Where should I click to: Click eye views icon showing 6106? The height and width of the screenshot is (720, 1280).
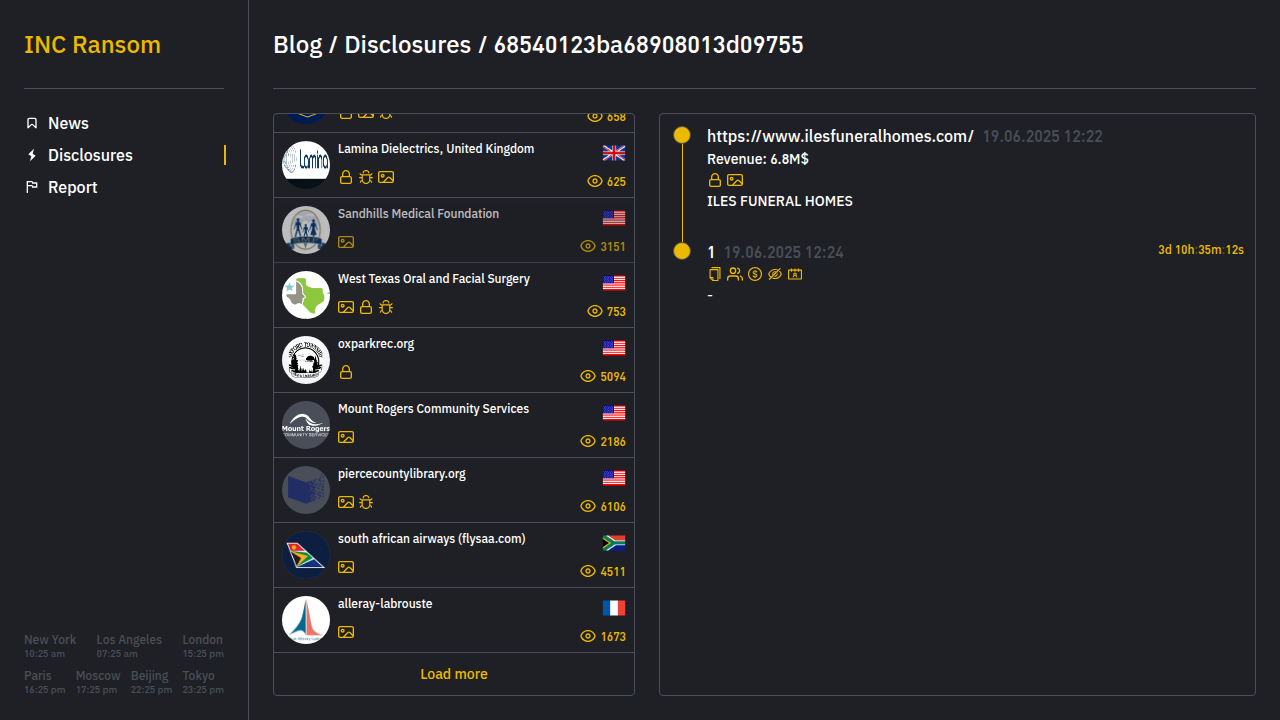coord(588,507)
